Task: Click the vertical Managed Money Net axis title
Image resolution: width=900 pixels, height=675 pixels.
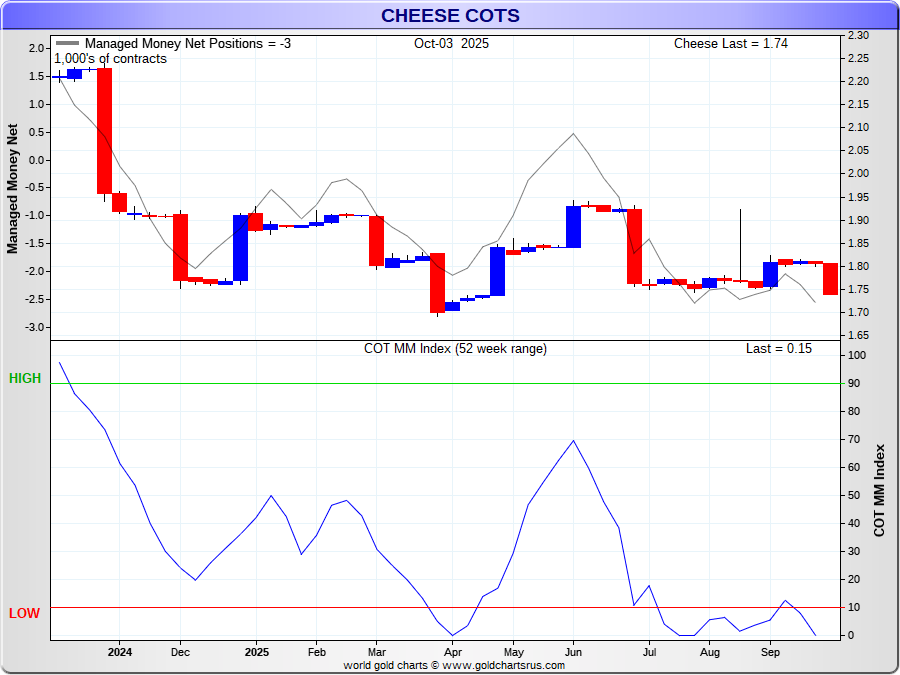Action: [13, 187]
